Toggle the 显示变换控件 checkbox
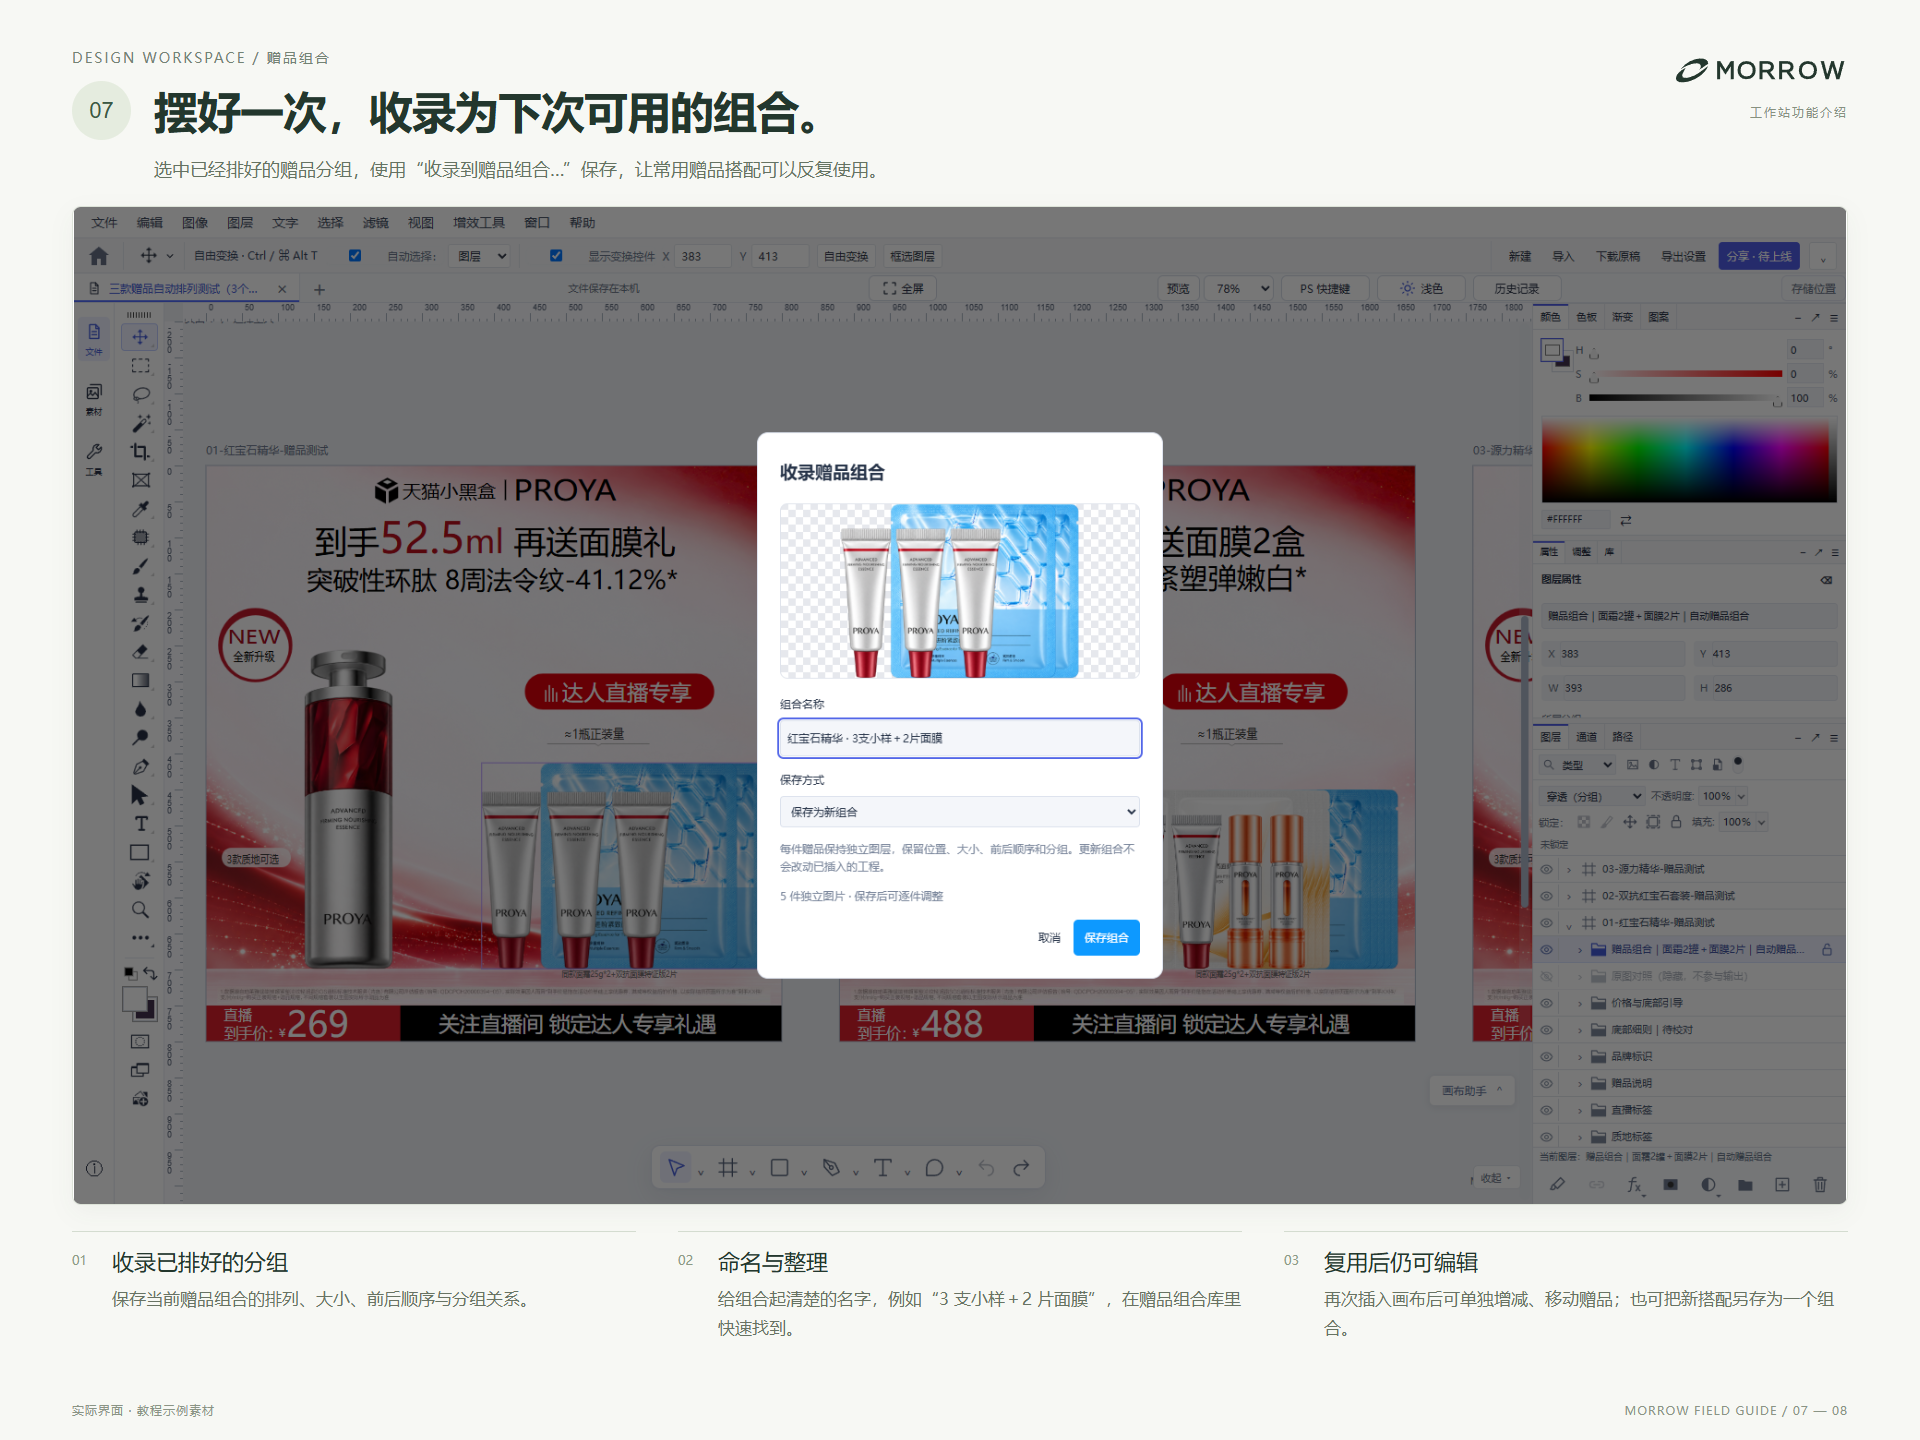 (x=556, y=256)
